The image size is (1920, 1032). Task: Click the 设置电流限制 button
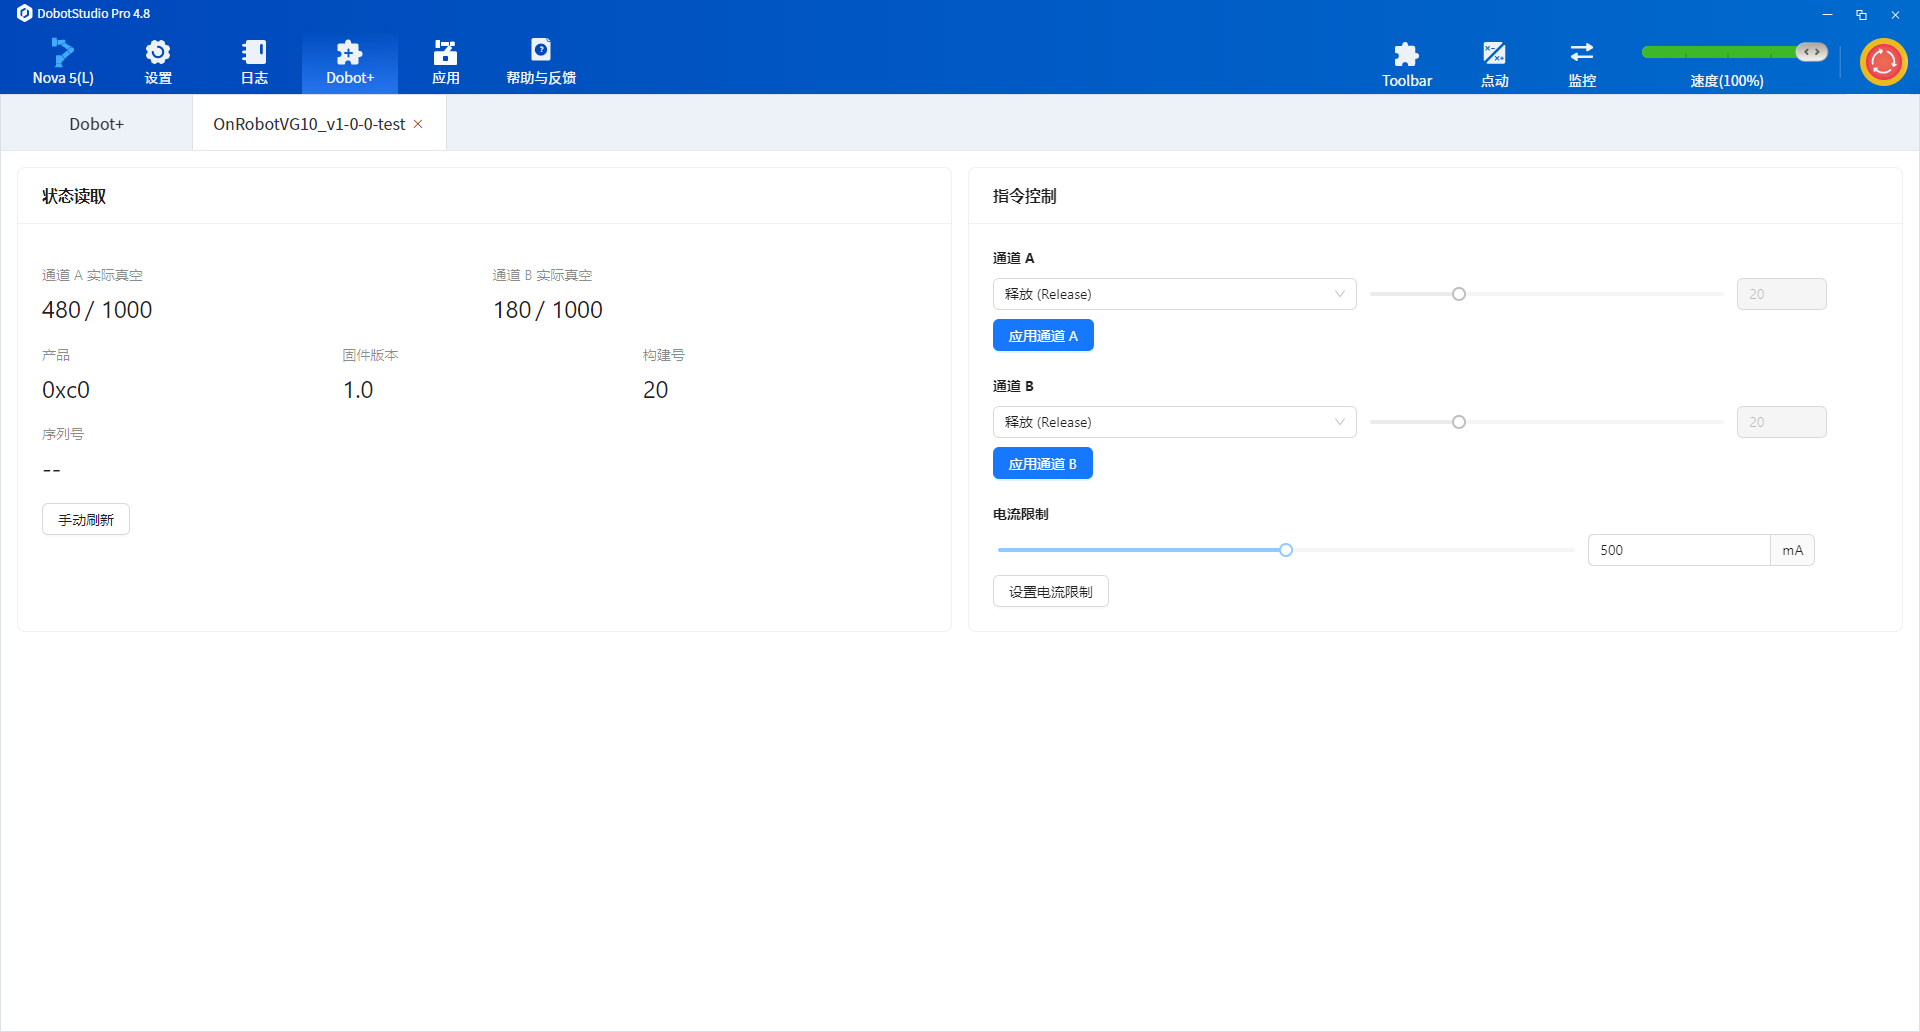[x=1051, y=592]
